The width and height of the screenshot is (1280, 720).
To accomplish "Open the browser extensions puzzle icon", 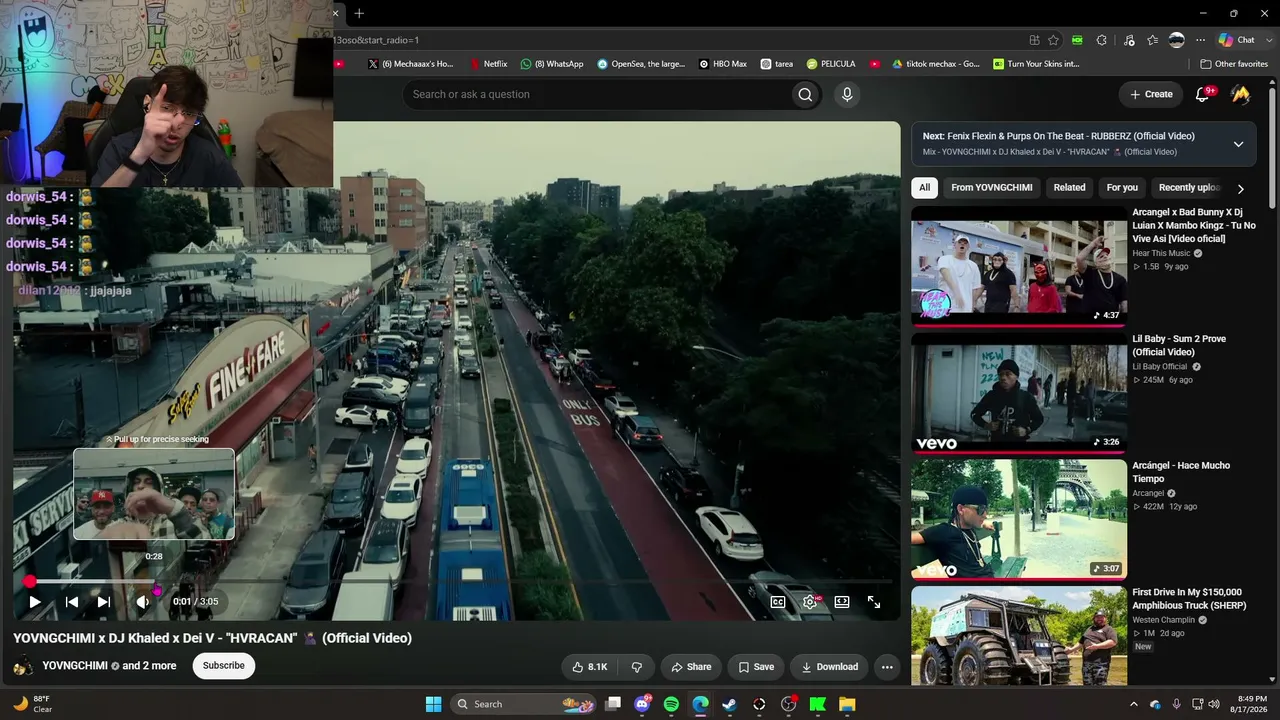I will (x=1102, y=40).
